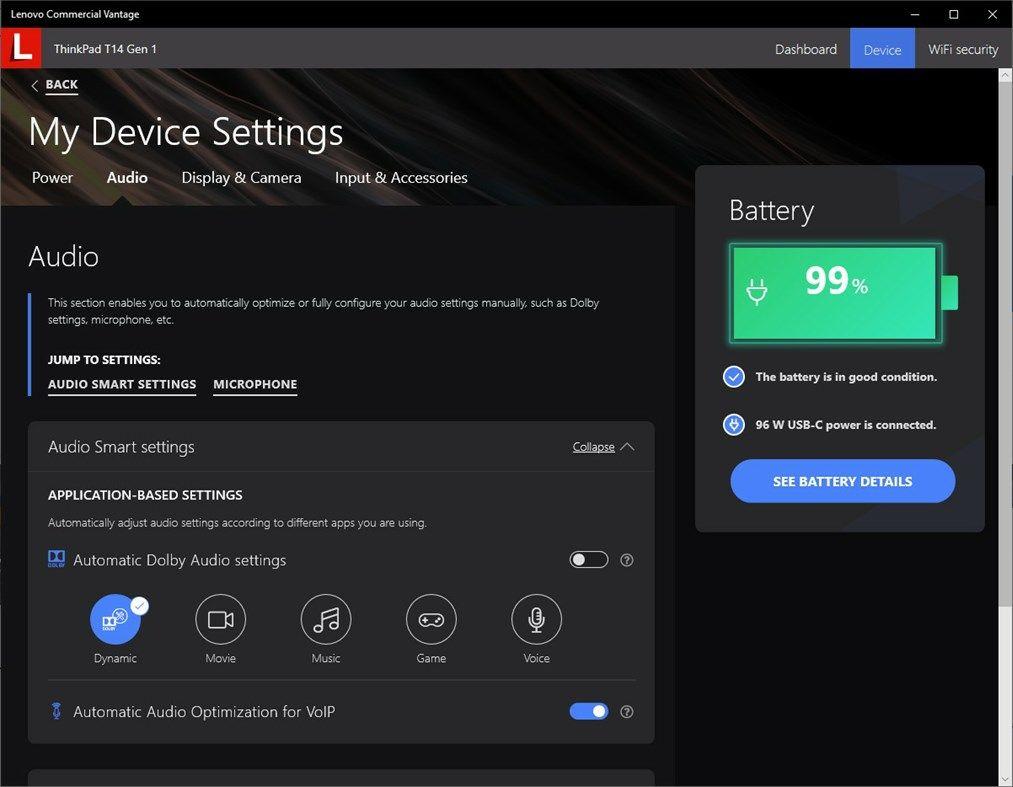Click the BACK navigation arrow
Image resolution: width=1013 pixels, height=787 pixels.
point(37,85)
